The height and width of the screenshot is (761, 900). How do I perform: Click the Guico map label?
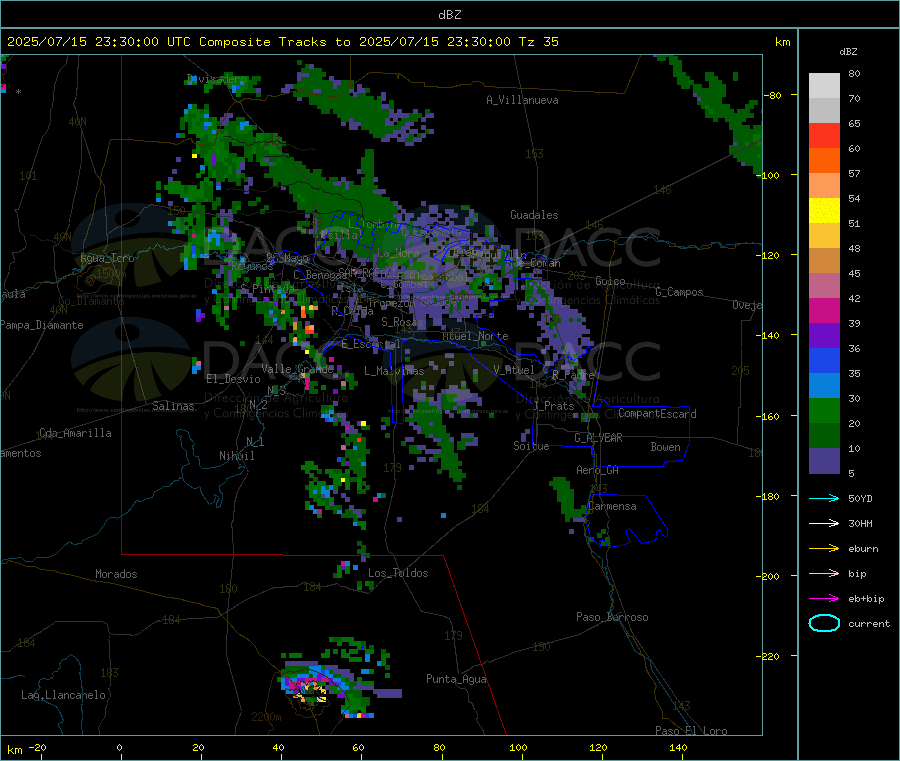pyautogui.click(x=610, y=281)
